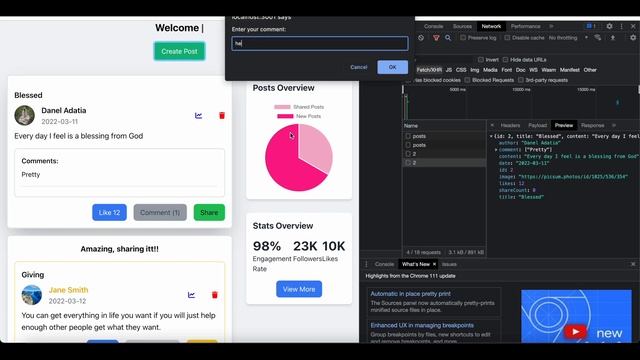
Task: Open the Response tab of request
Action: (592, 125)
